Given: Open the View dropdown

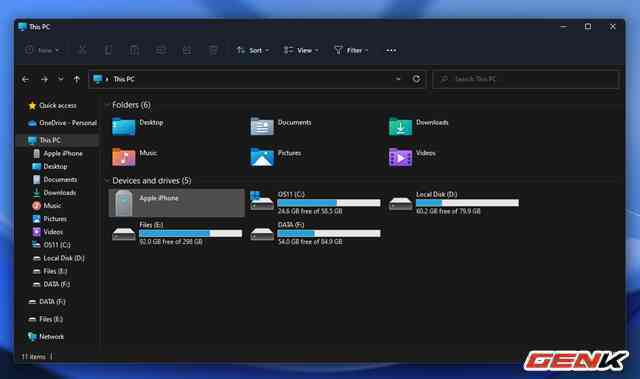Looking at the screenshot, I should pyautogui.click(x=301, y=50).
